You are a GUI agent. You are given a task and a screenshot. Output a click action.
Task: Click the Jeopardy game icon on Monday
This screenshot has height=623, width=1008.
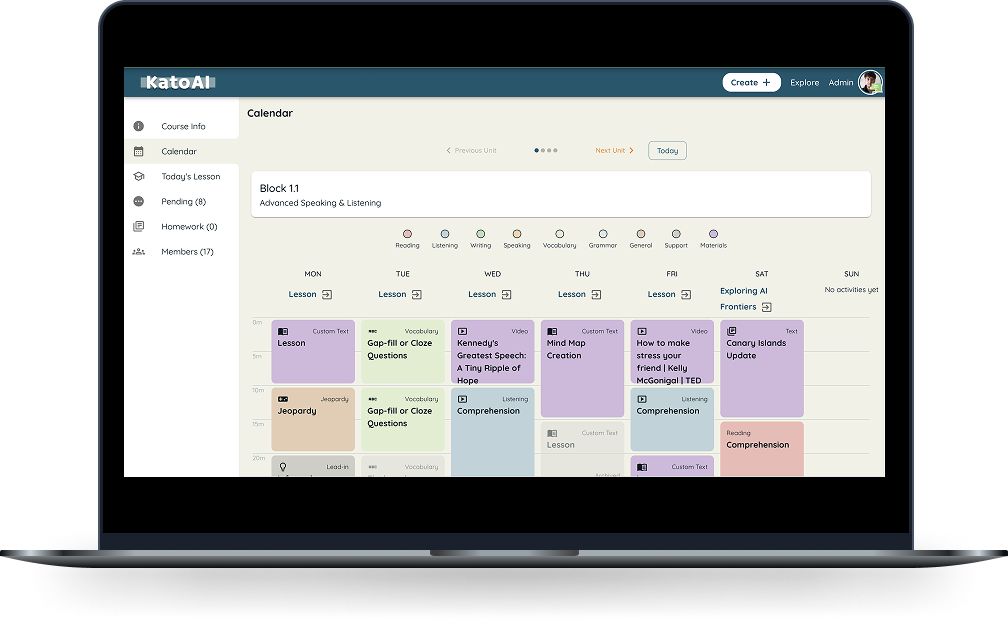(283, 399)
